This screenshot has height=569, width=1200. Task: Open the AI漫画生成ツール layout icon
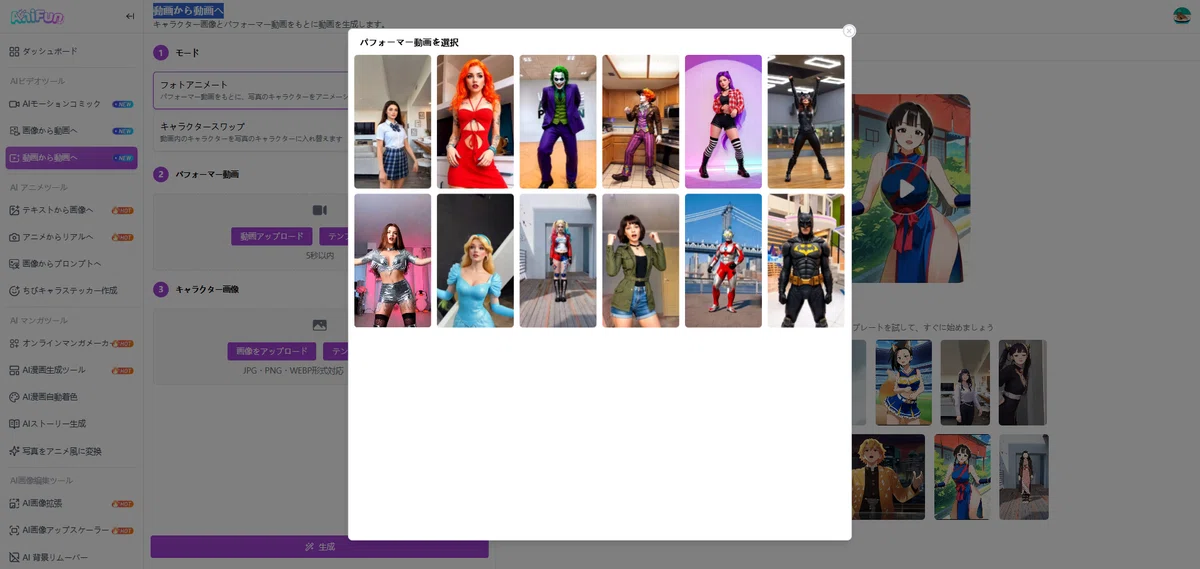(x=14, y=370)
